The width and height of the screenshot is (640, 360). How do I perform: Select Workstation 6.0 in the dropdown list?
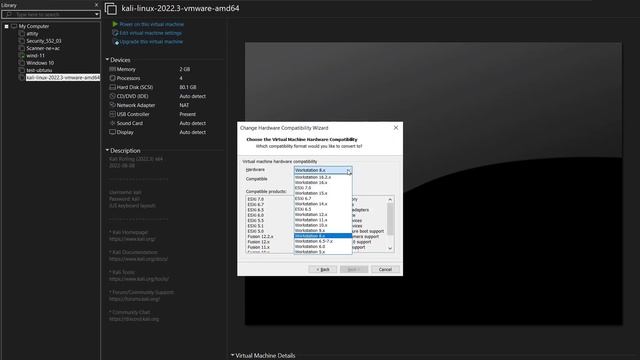(x=323, y=246)
